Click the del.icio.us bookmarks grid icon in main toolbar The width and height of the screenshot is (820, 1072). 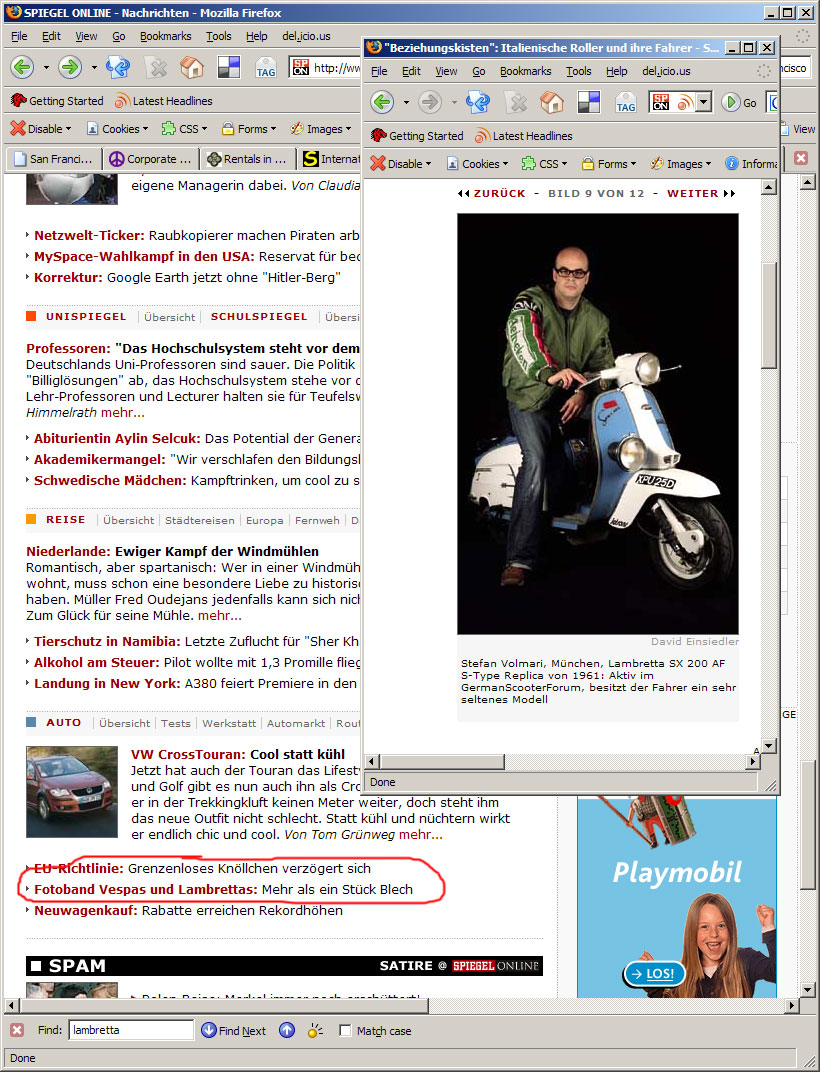[x=228, y=67]
